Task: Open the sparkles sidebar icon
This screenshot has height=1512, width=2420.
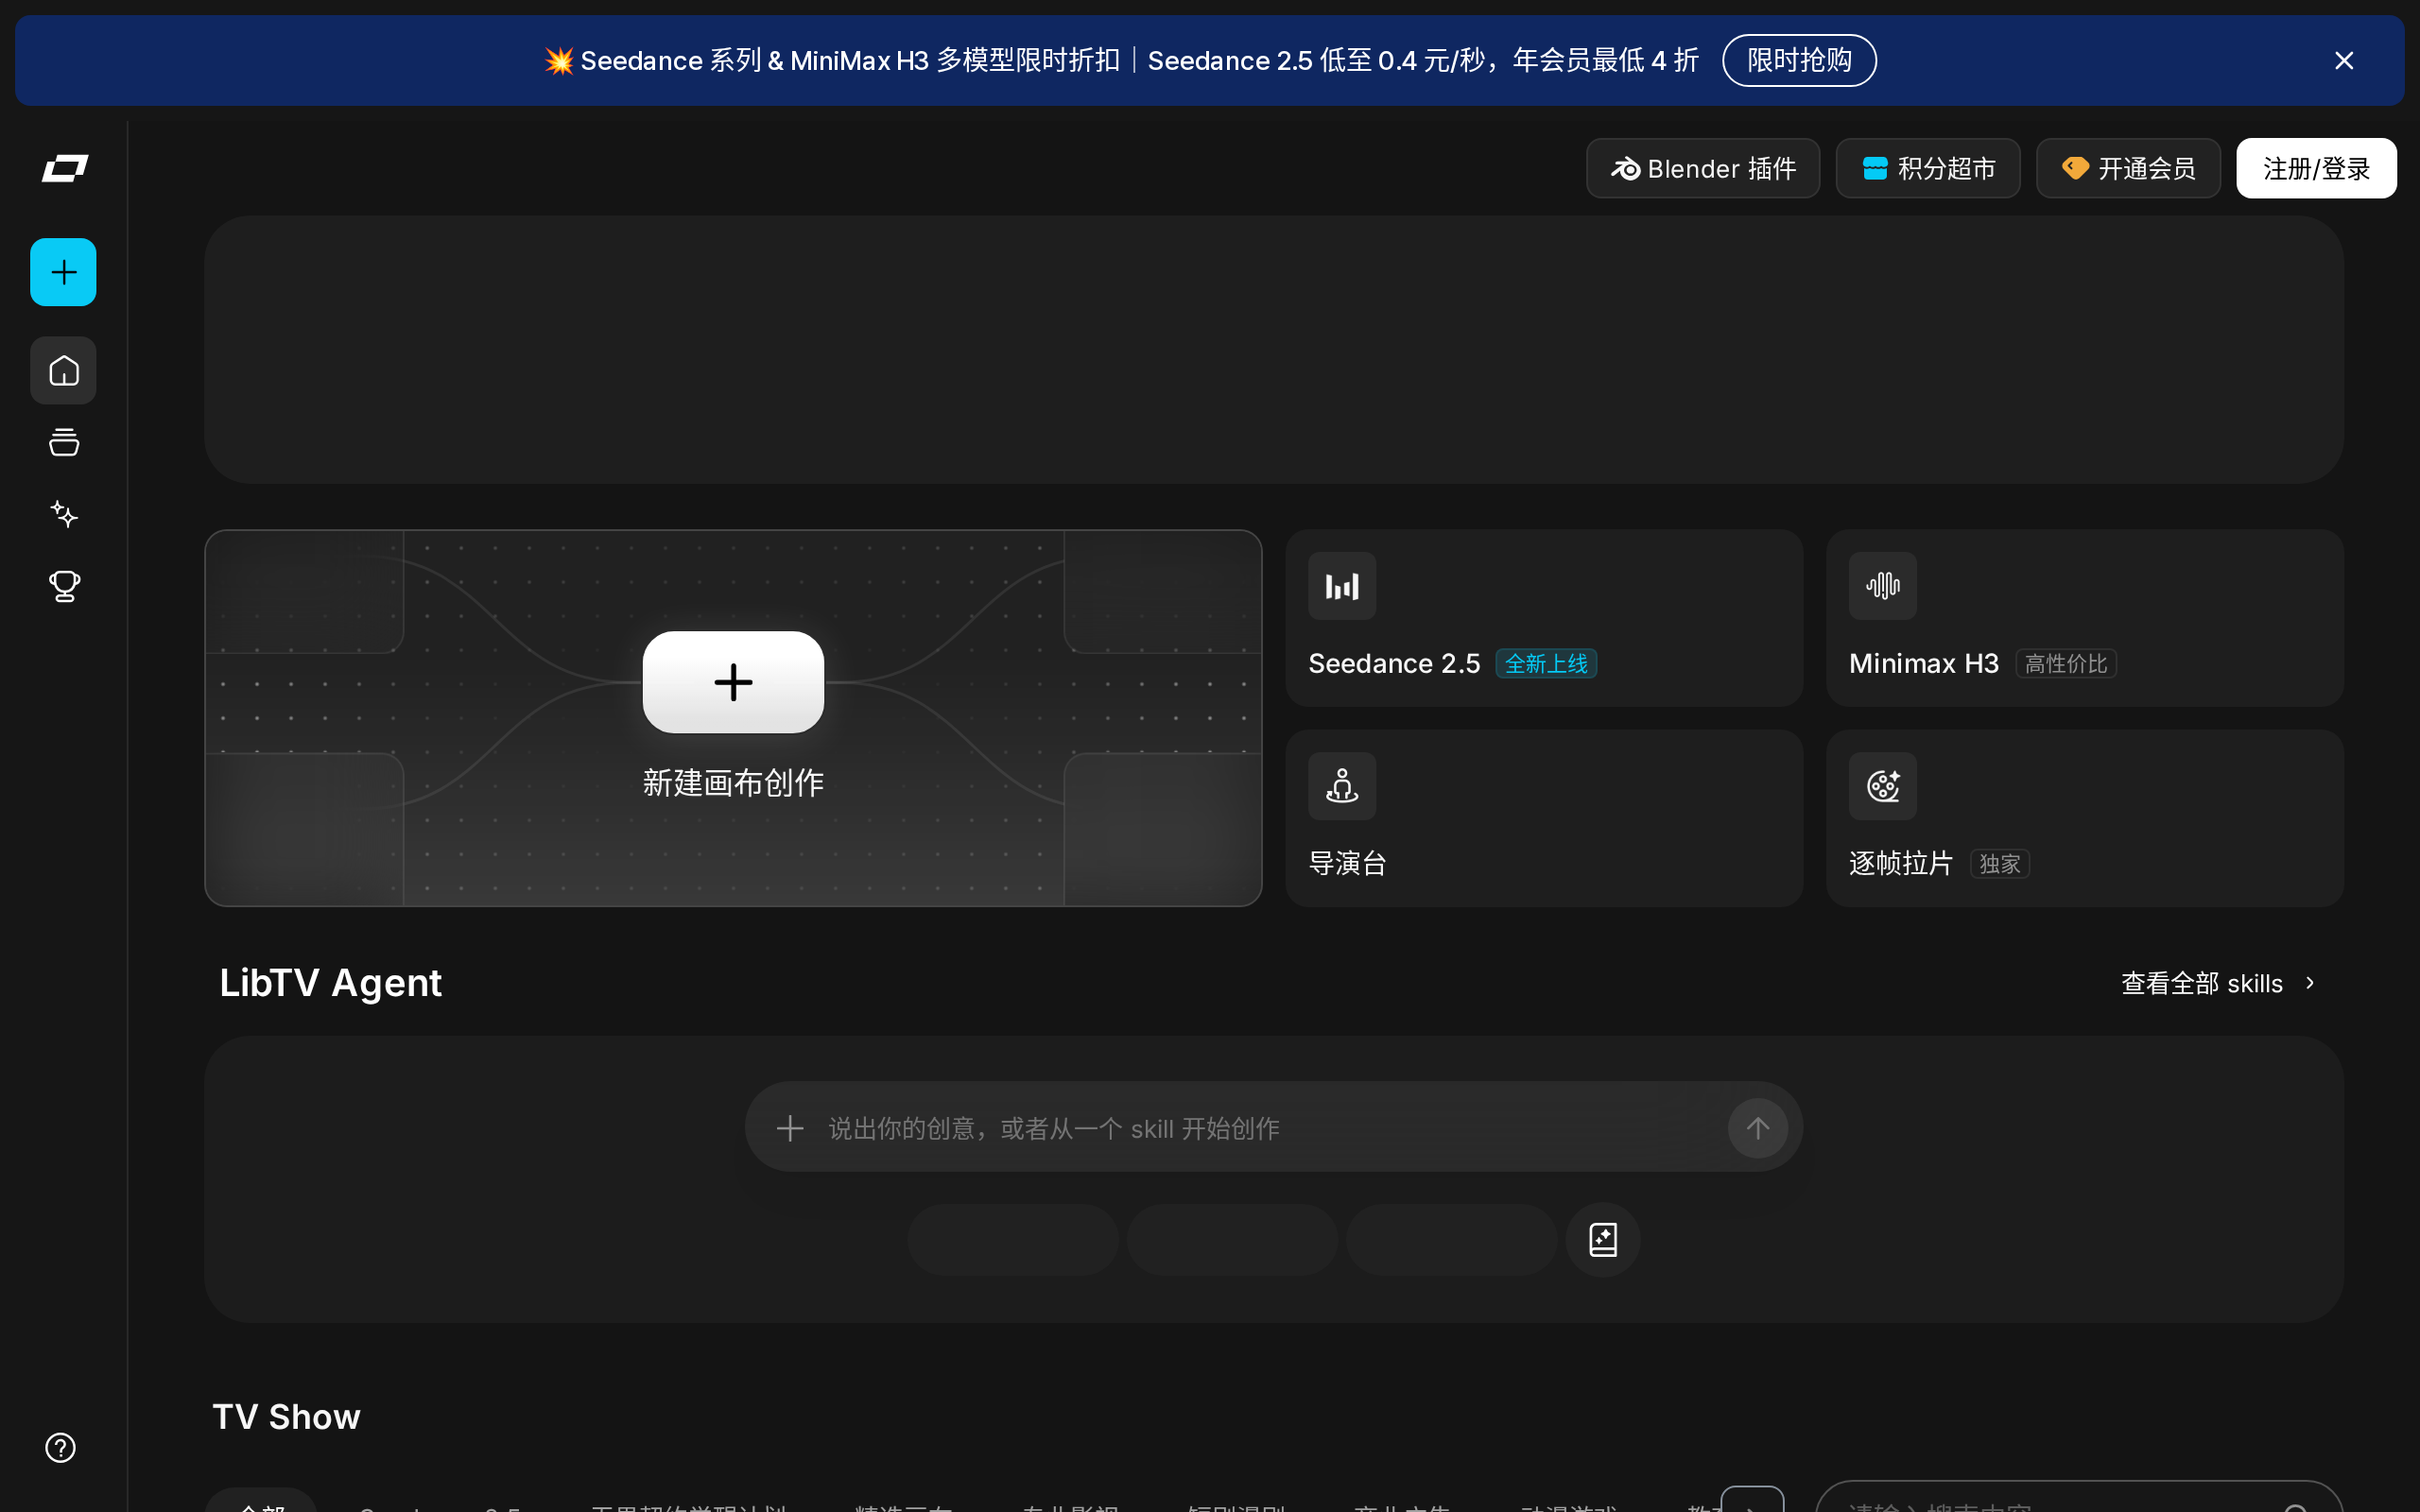Action: 64,514
